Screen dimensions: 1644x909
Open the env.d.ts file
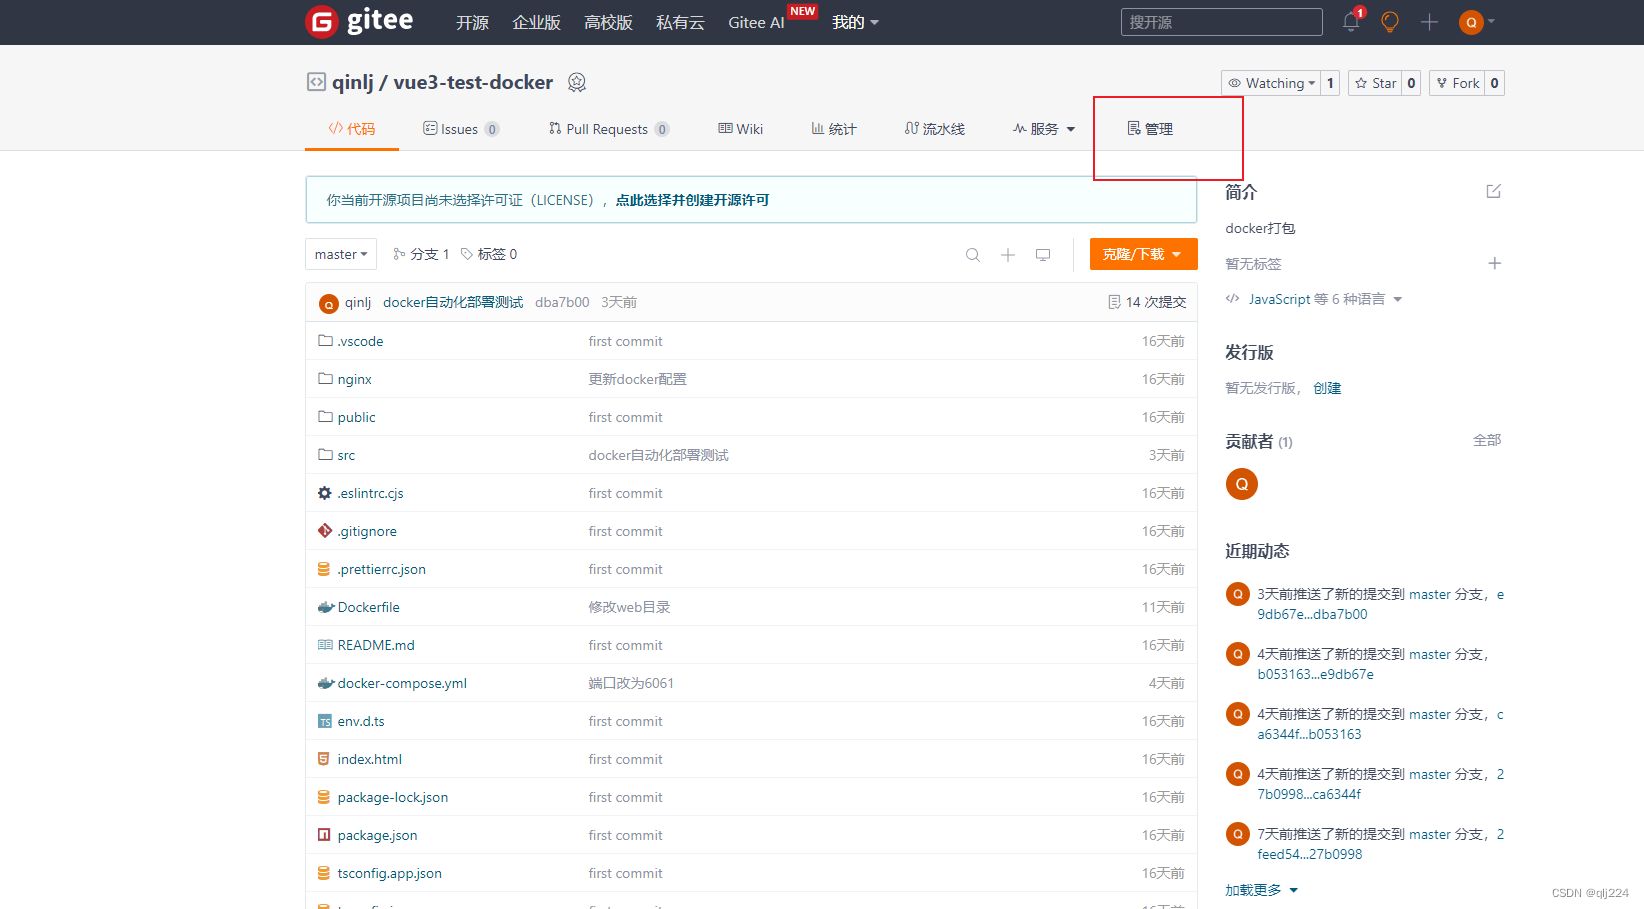point(360,721)
